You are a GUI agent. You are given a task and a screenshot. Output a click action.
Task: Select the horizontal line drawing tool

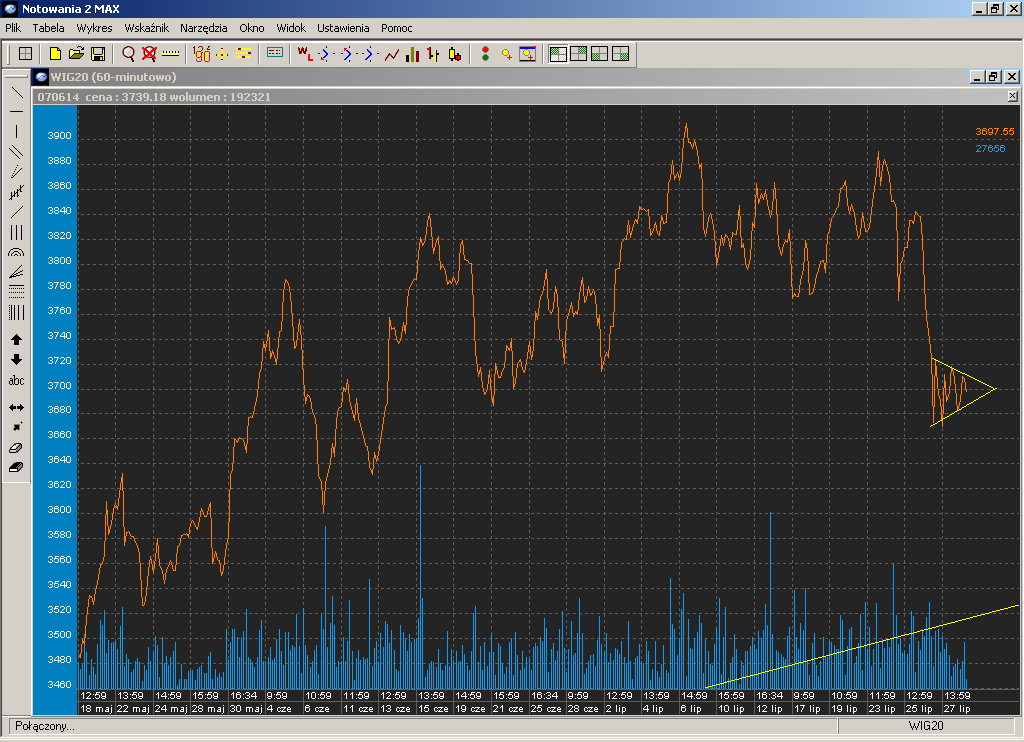pyautogui.click(x=16, y=111)
